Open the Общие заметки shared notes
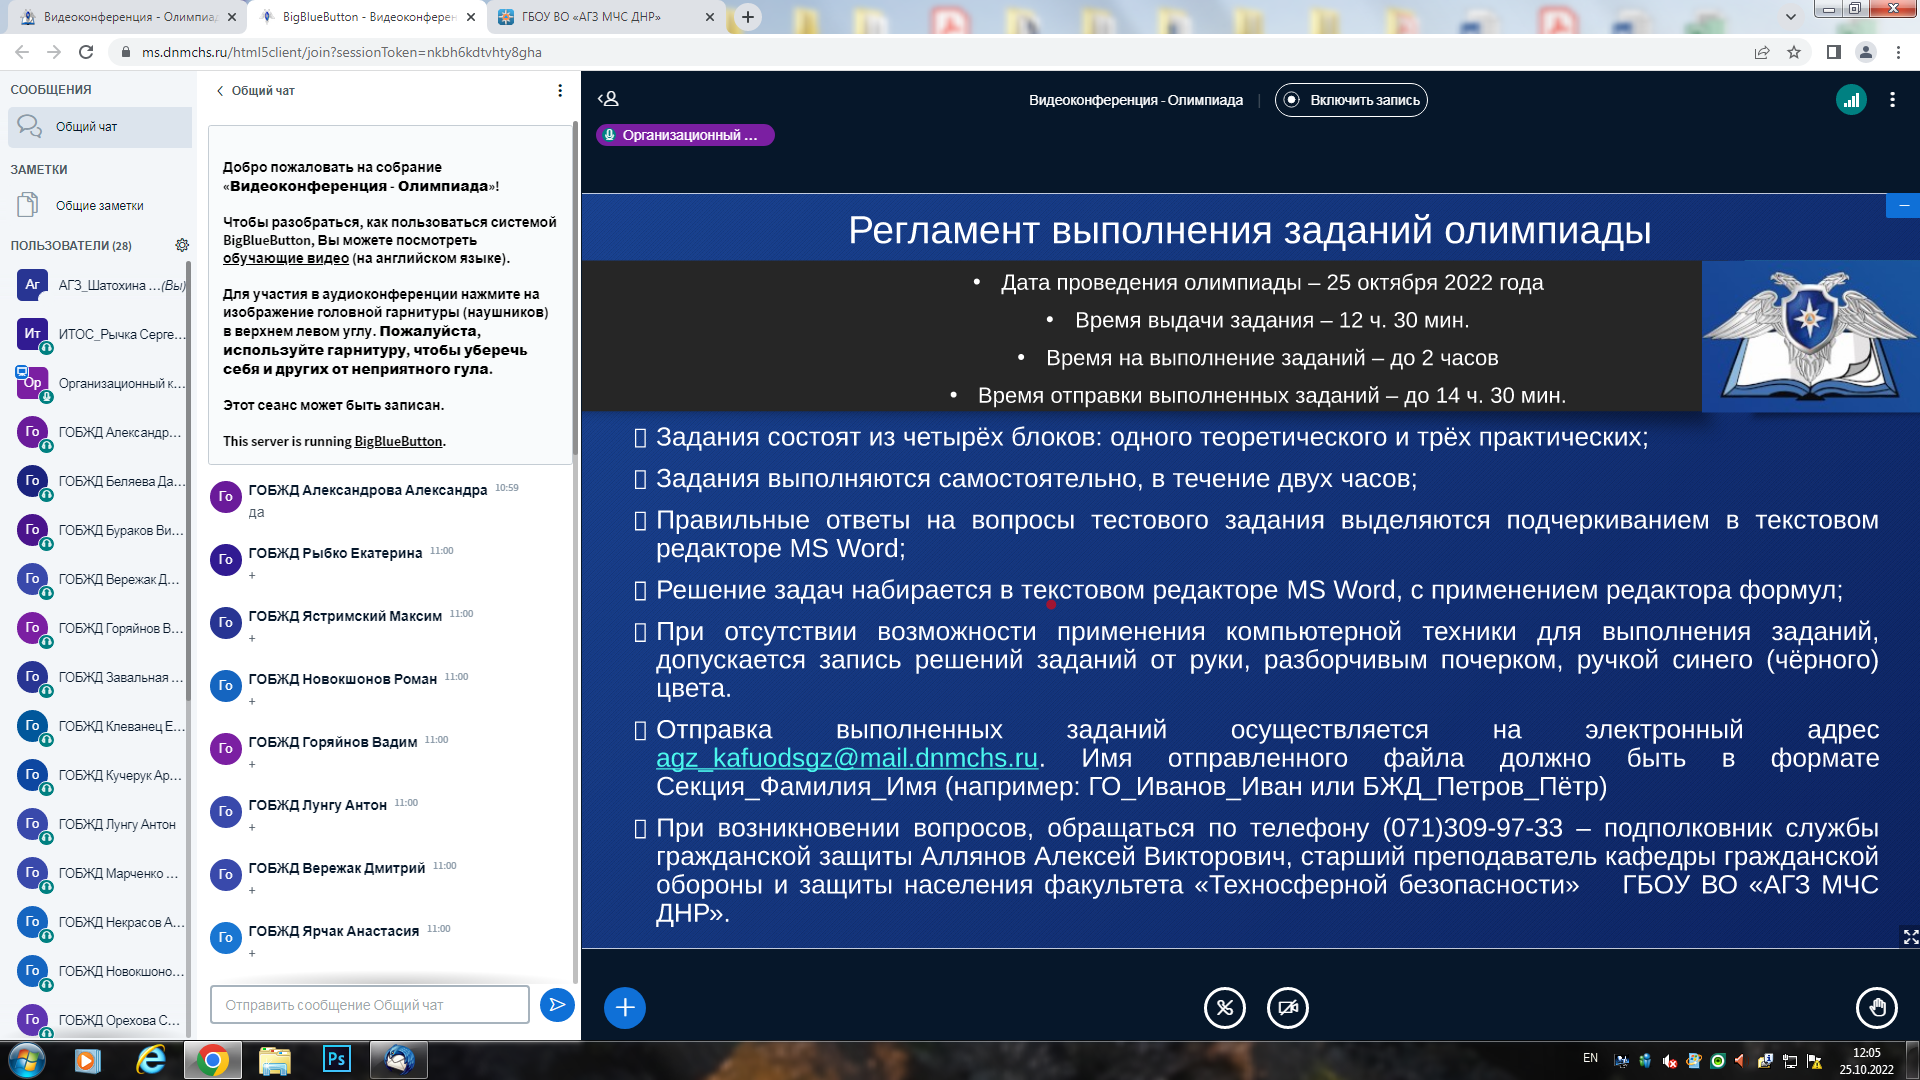The height and width of the screenshot is (1080, 1920). coord(99,205)
